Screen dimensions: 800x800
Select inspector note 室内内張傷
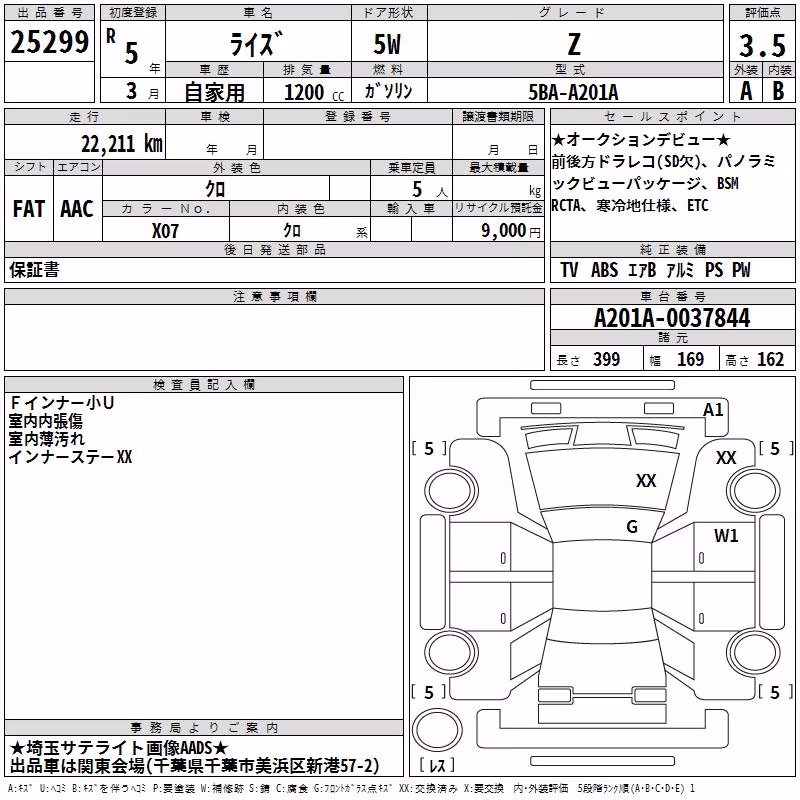point(46,421)
